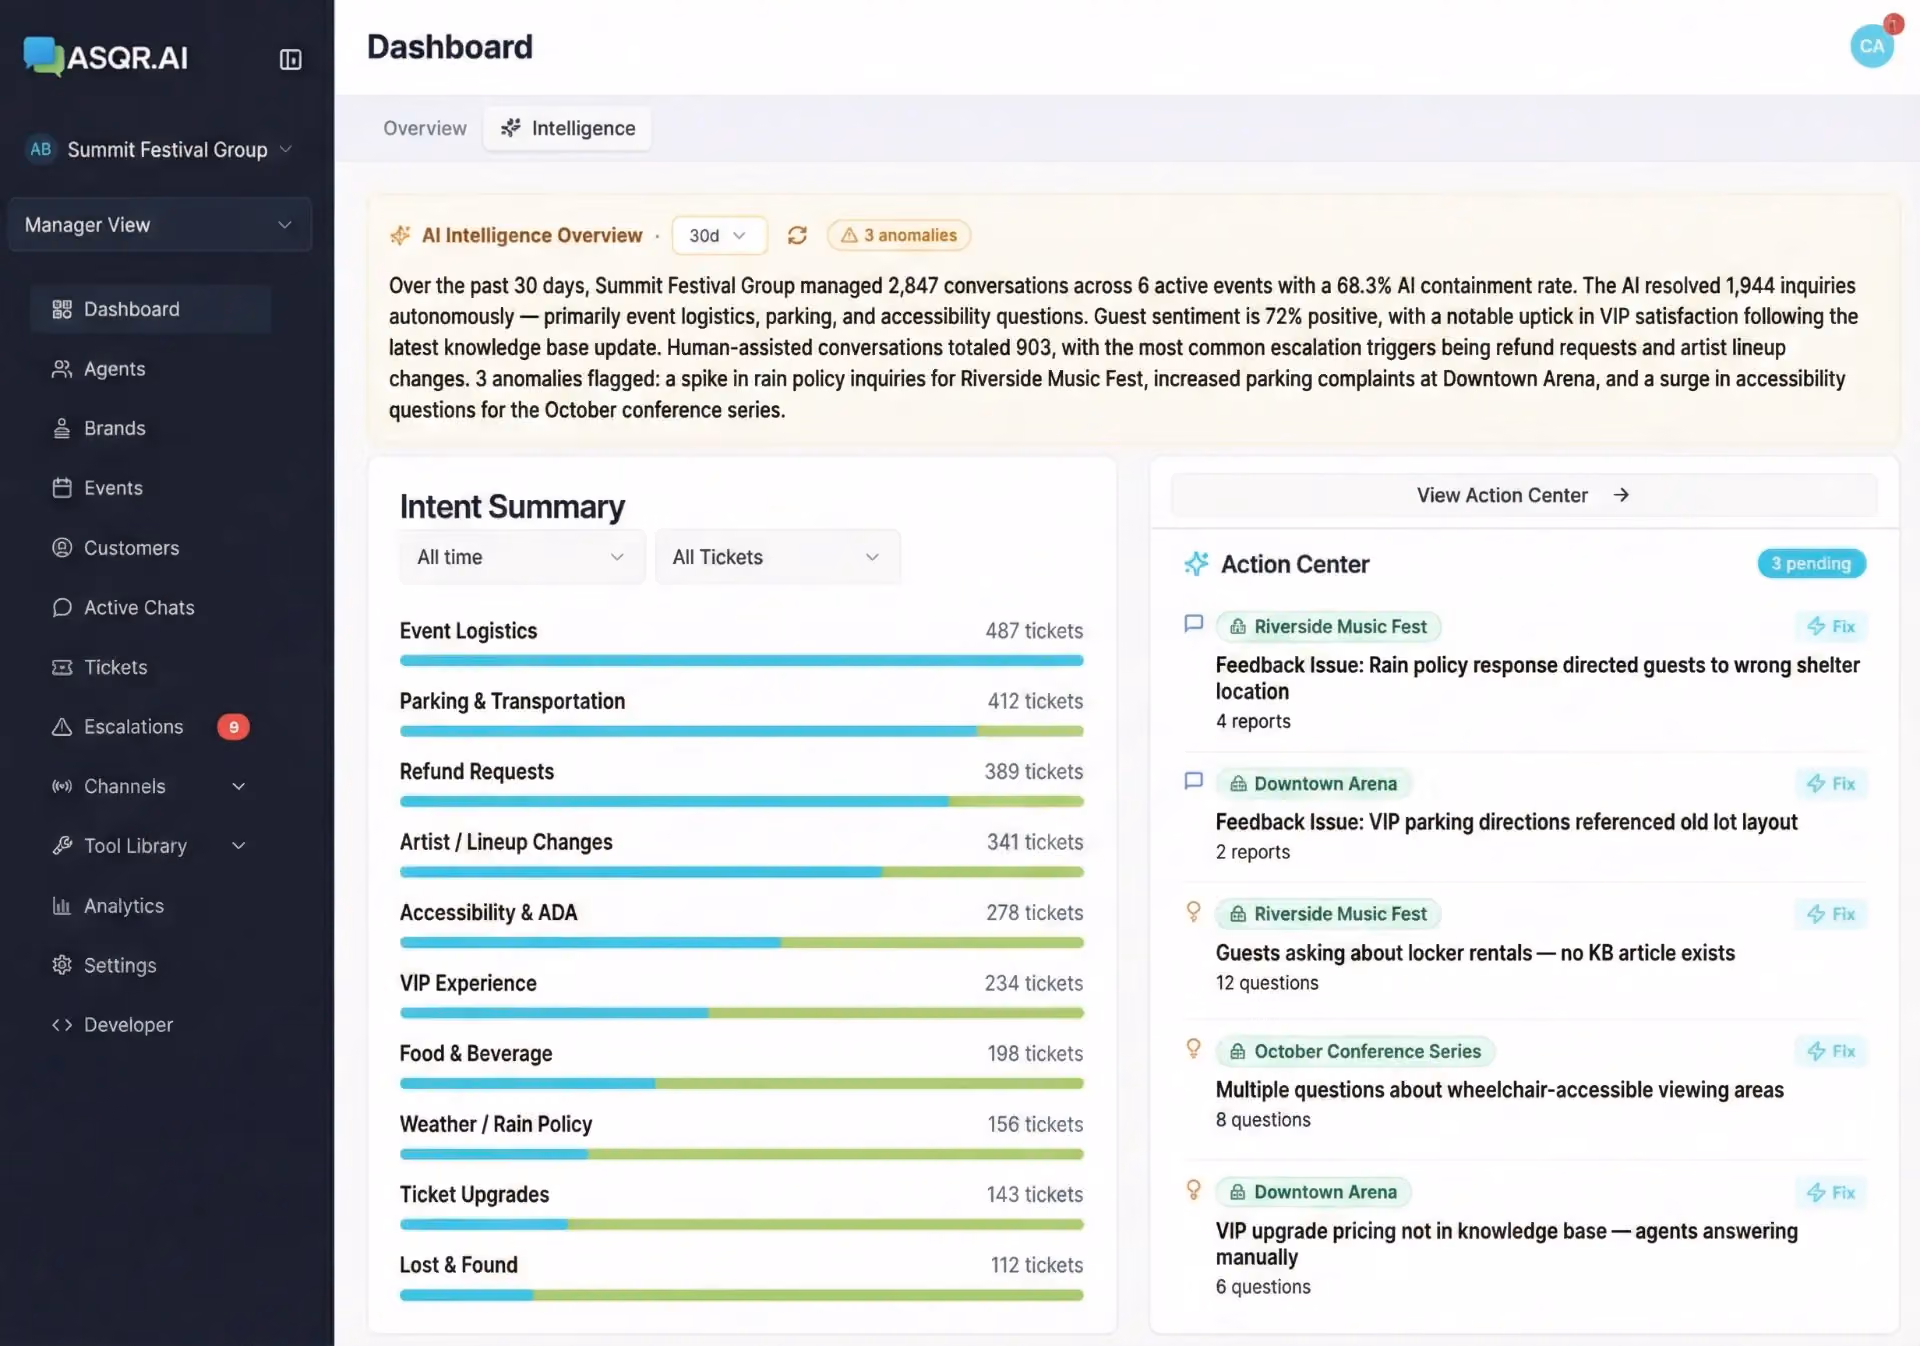Go to Dashboard in sidebar
The width and height of the screenshot is (1920, 1346).
150,309
